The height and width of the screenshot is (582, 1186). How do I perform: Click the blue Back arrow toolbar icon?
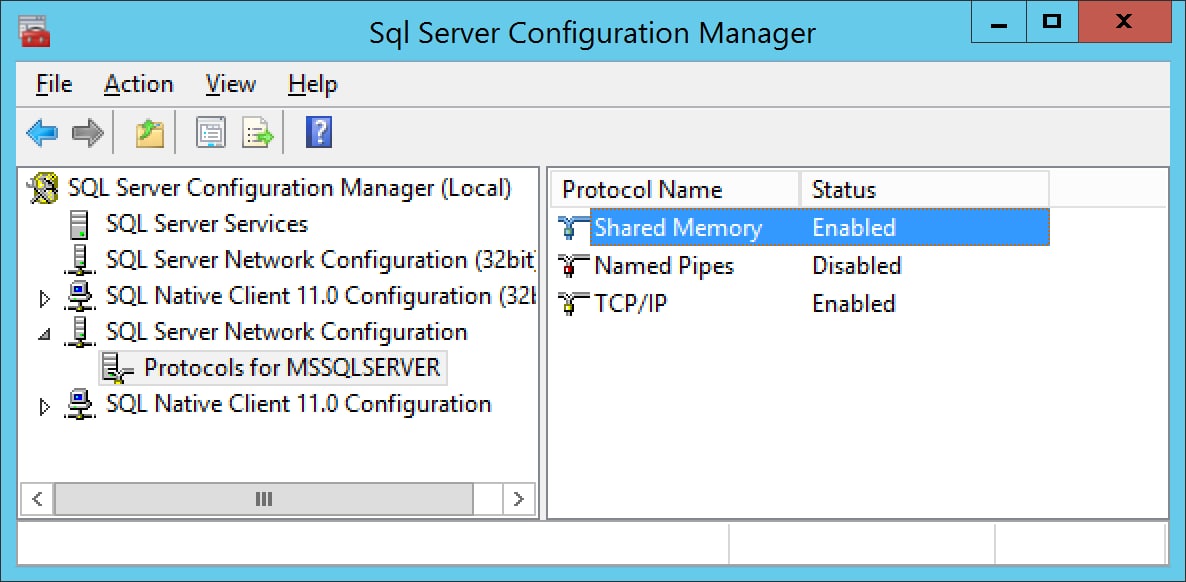(x=42, y=134)
